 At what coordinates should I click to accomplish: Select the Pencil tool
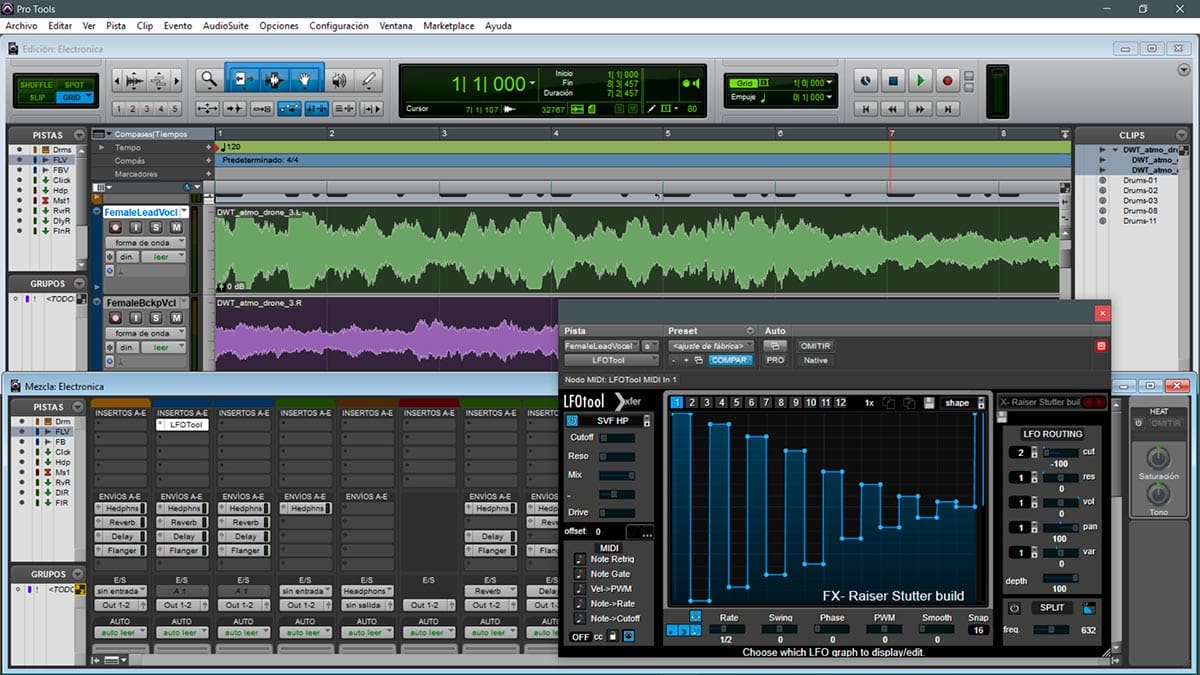(369, 79)
